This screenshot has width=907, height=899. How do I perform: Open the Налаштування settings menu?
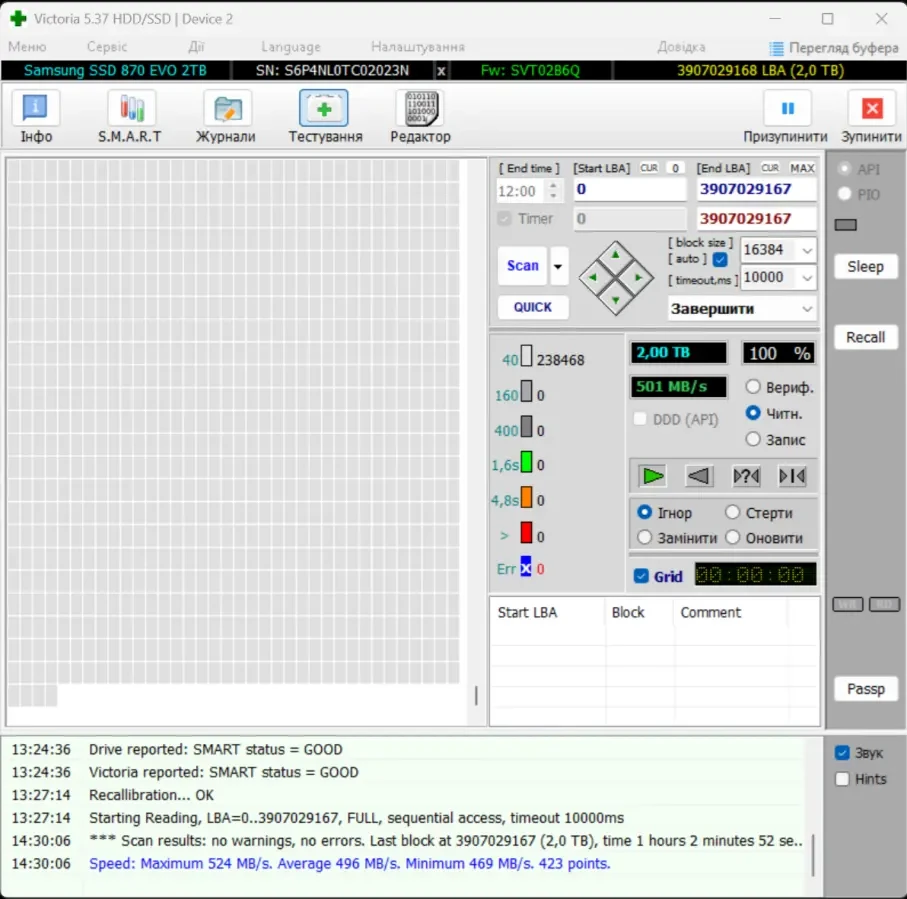pos(418,47)
